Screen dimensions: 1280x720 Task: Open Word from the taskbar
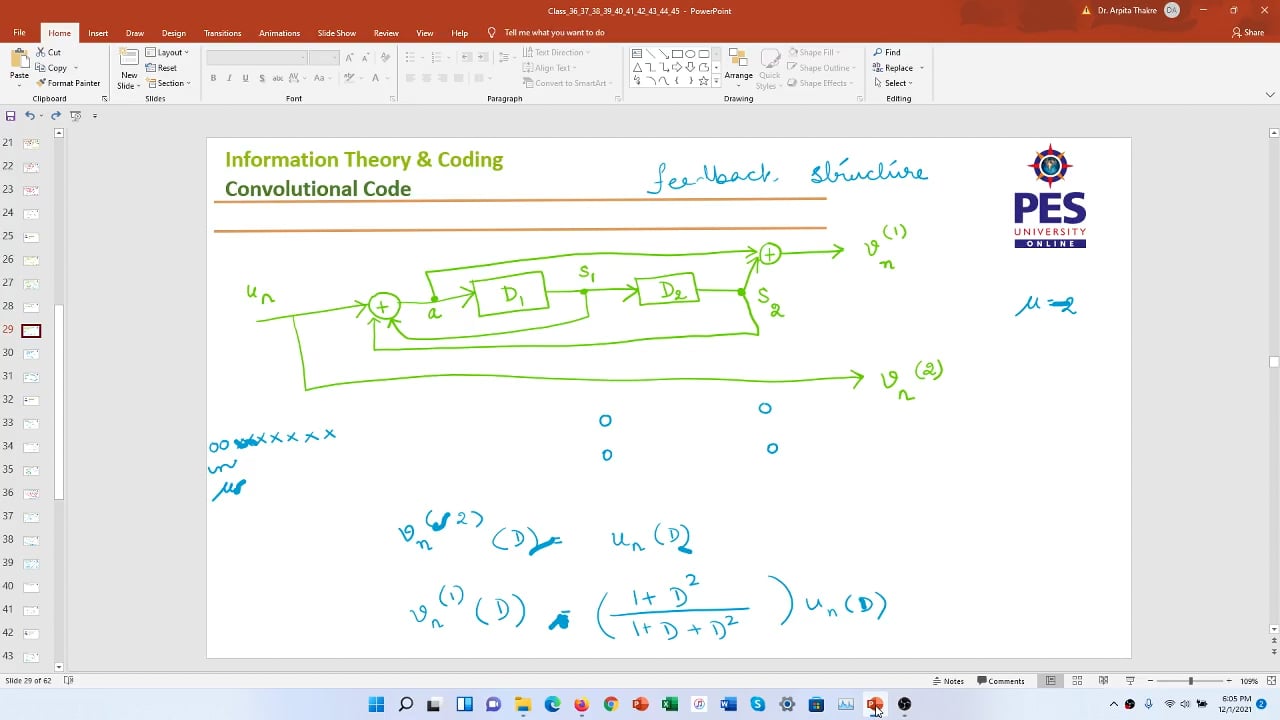click(x=728, y=704)
